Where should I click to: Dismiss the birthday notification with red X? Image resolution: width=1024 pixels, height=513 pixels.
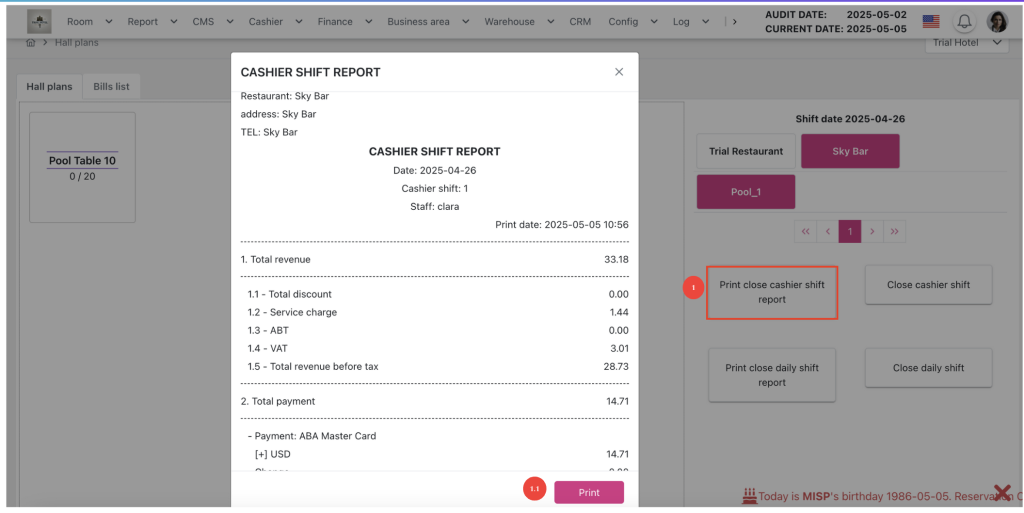point(1001,492)
